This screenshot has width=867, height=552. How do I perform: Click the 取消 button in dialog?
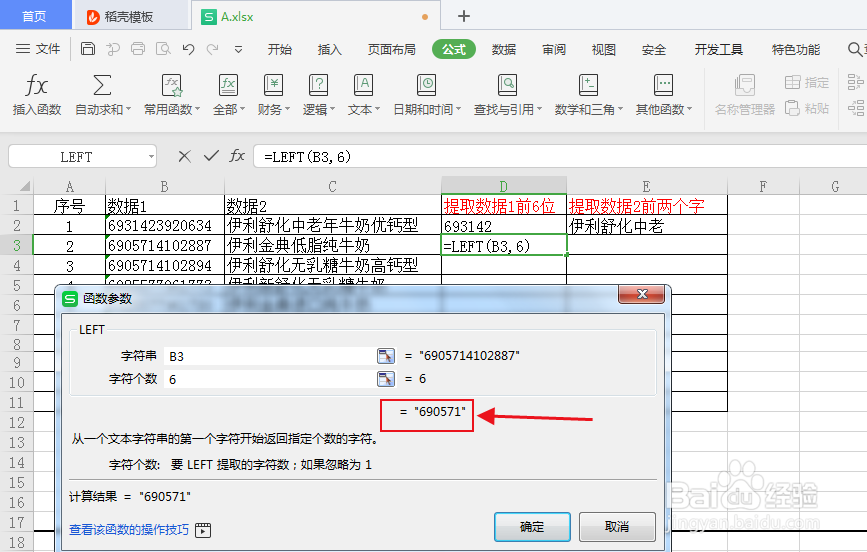point(617,527)
